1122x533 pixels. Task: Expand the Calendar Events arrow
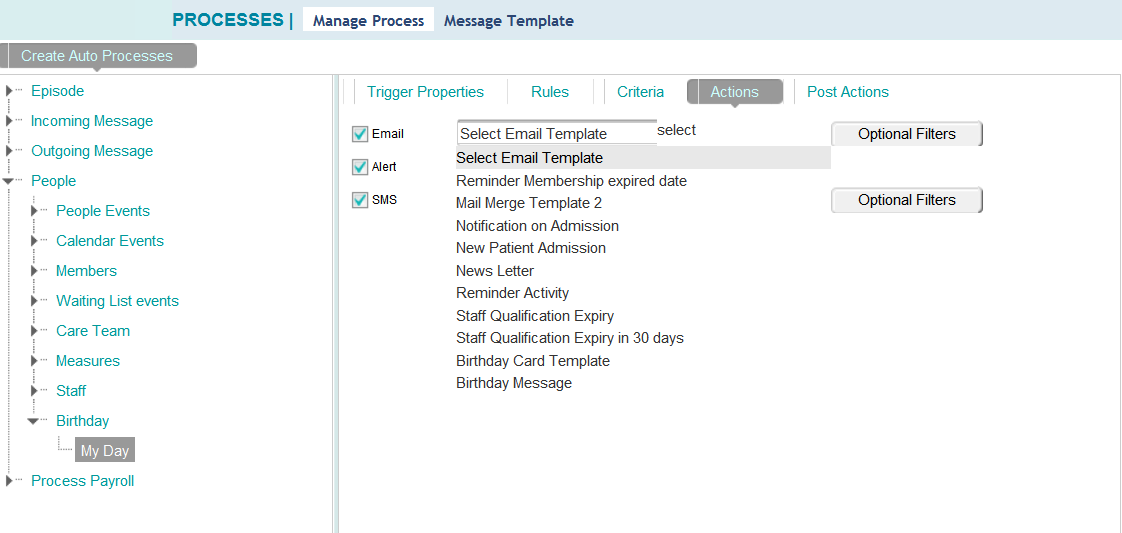pyautogui.click(x=34, y=241)
